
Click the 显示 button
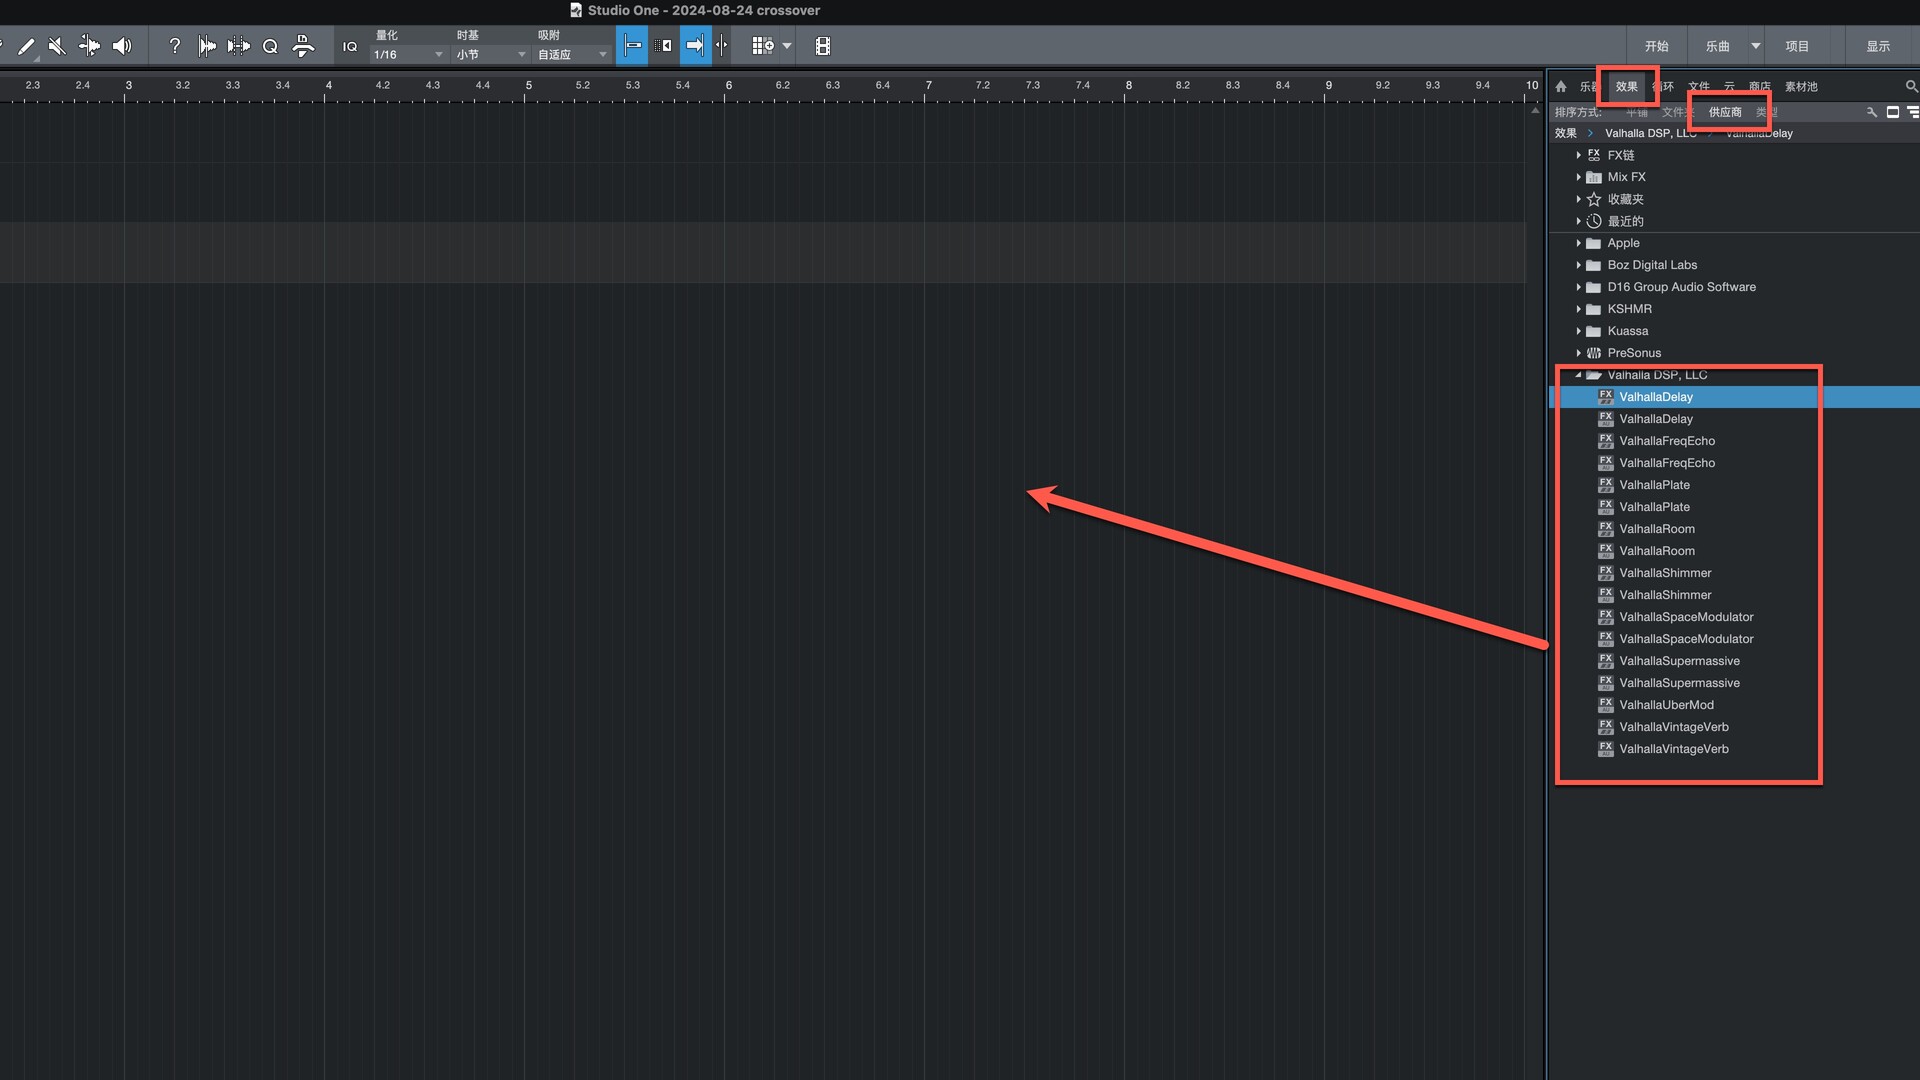(1879, 46)
